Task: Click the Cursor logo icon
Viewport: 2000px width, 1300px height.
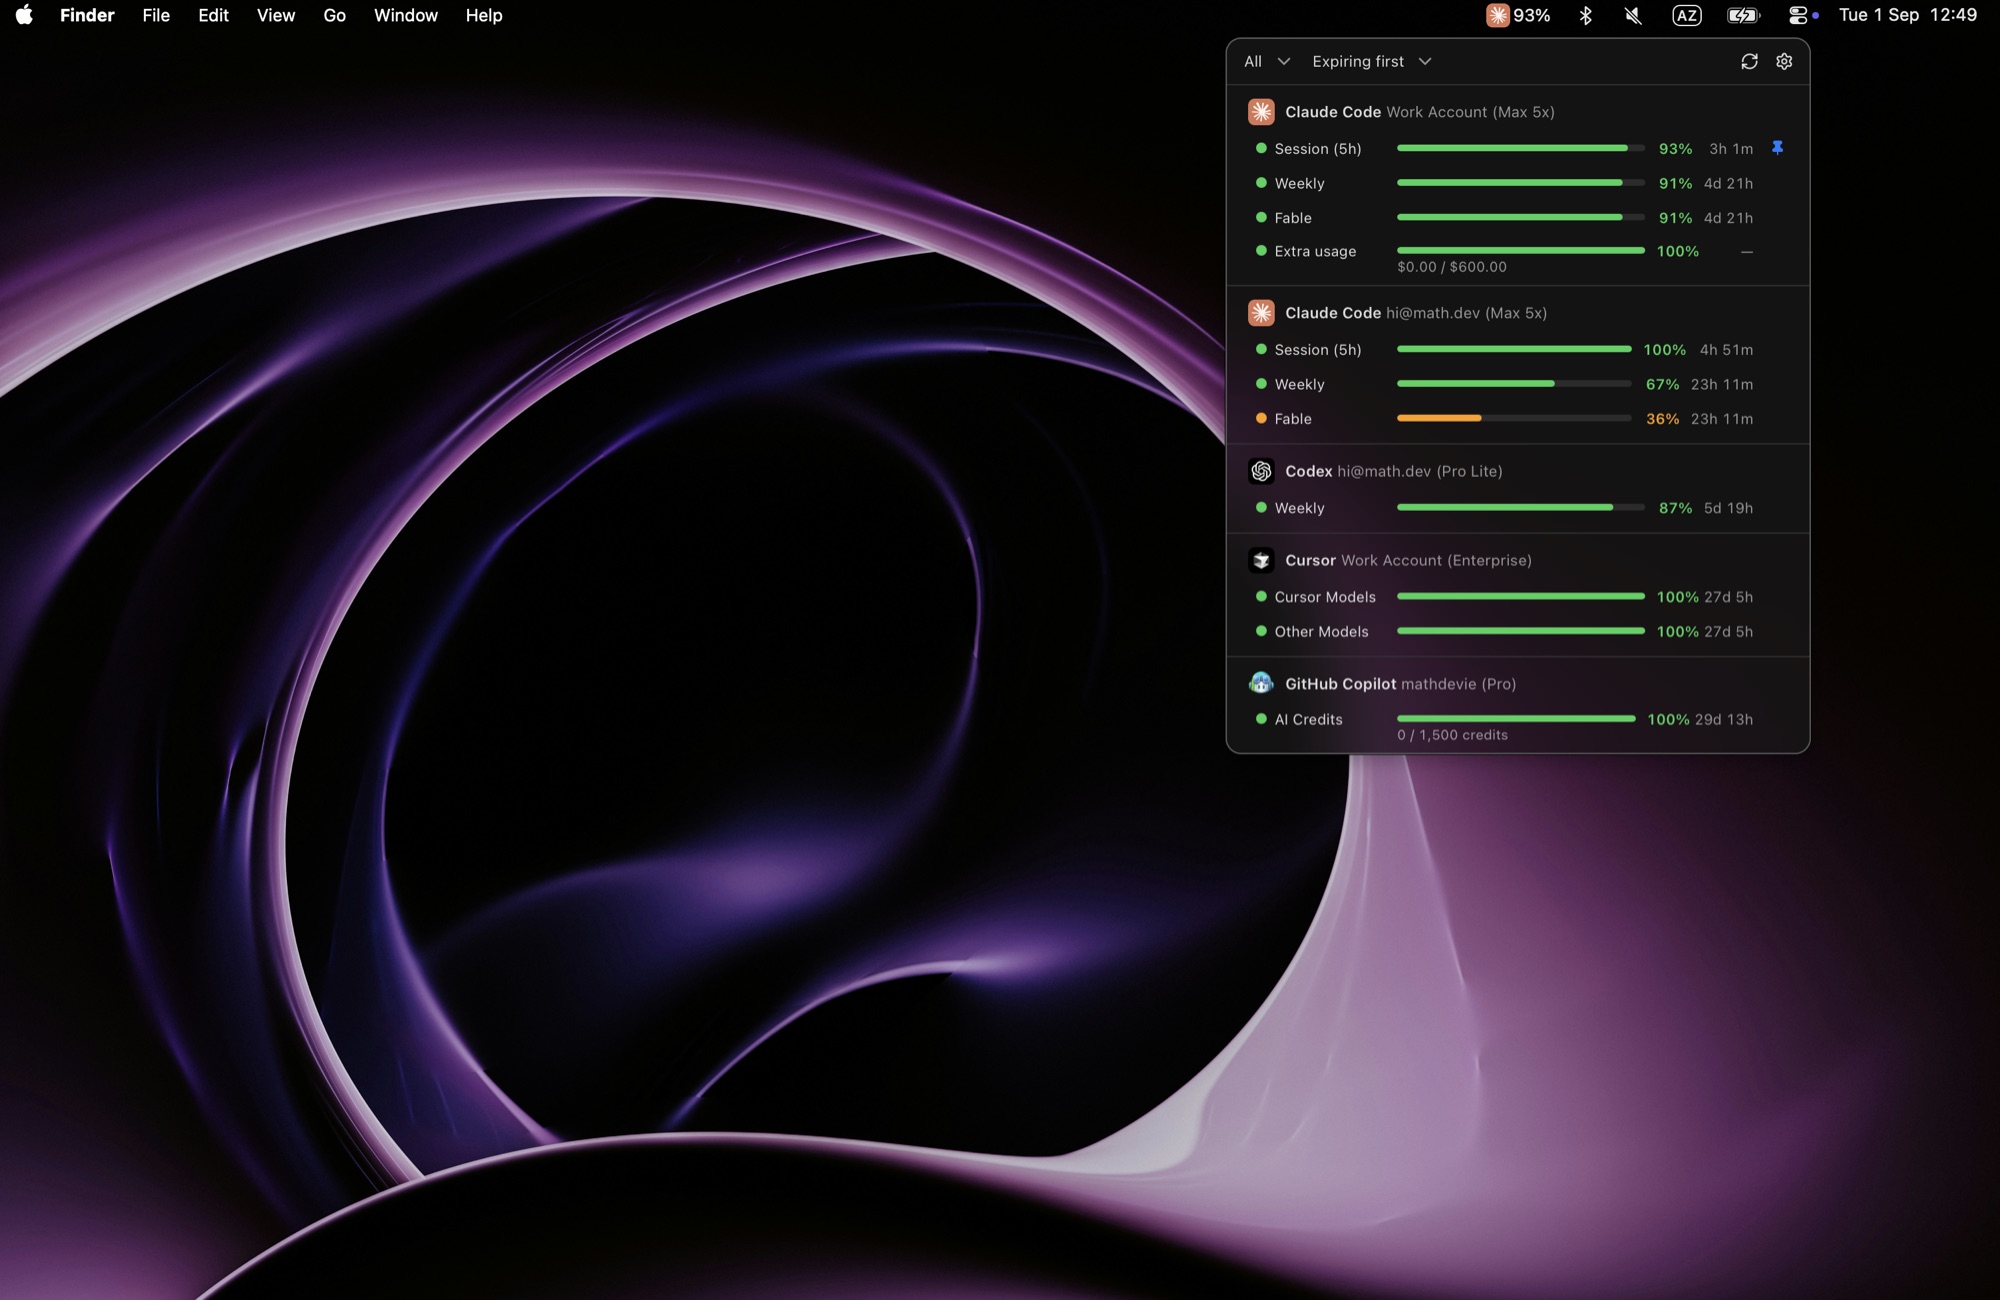Action: [1261, 560]
